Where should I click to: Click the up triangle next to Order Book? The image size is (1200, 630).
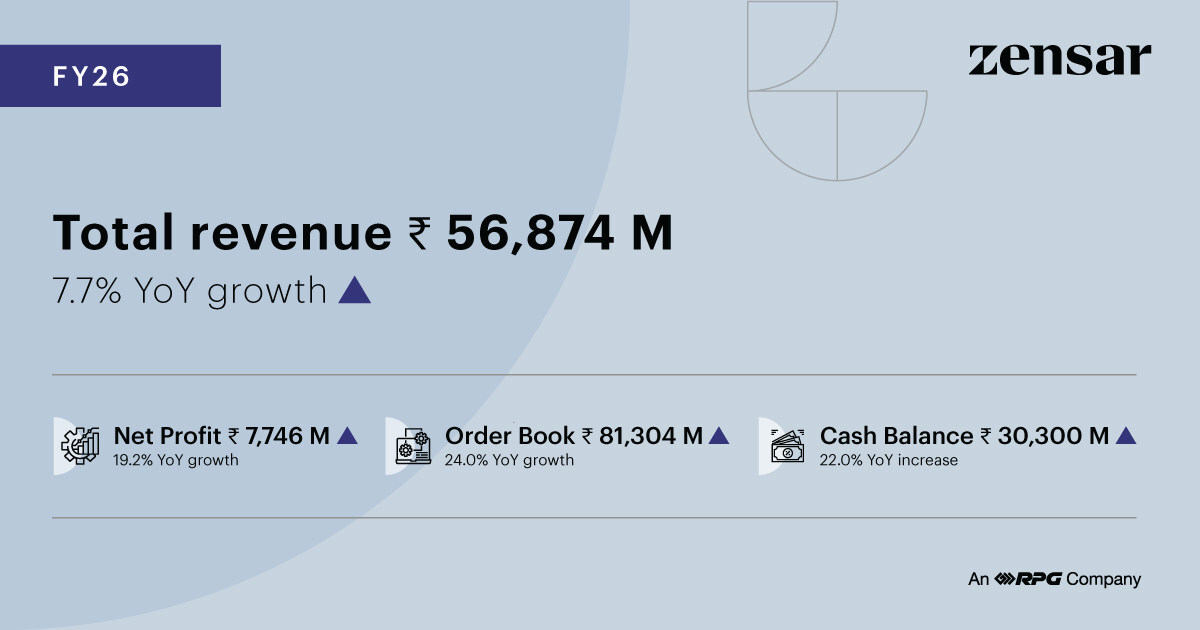coord(718,436)
